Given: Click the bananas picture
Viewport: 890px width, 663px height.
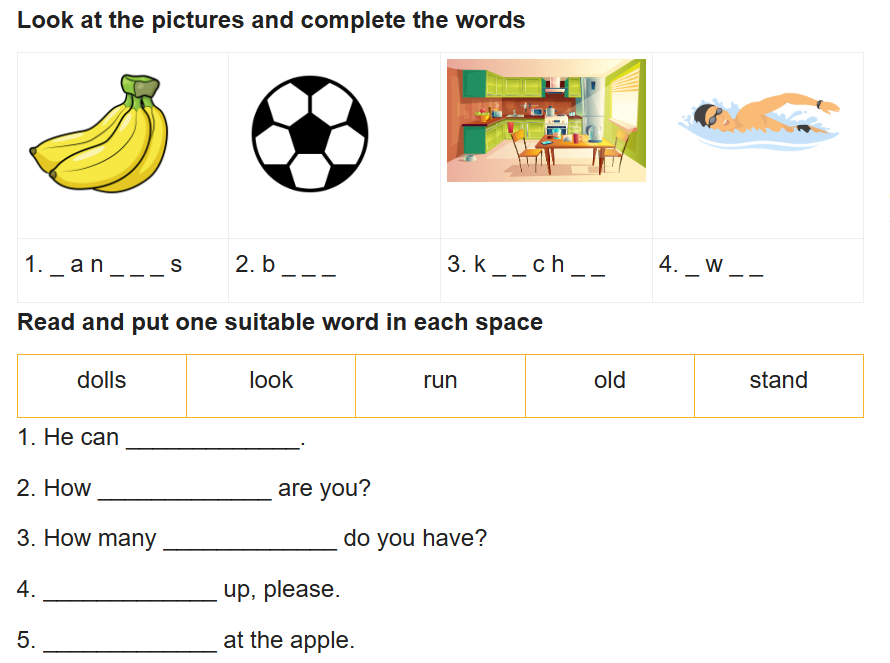Looking at the screenshot, I should [99, 133].
